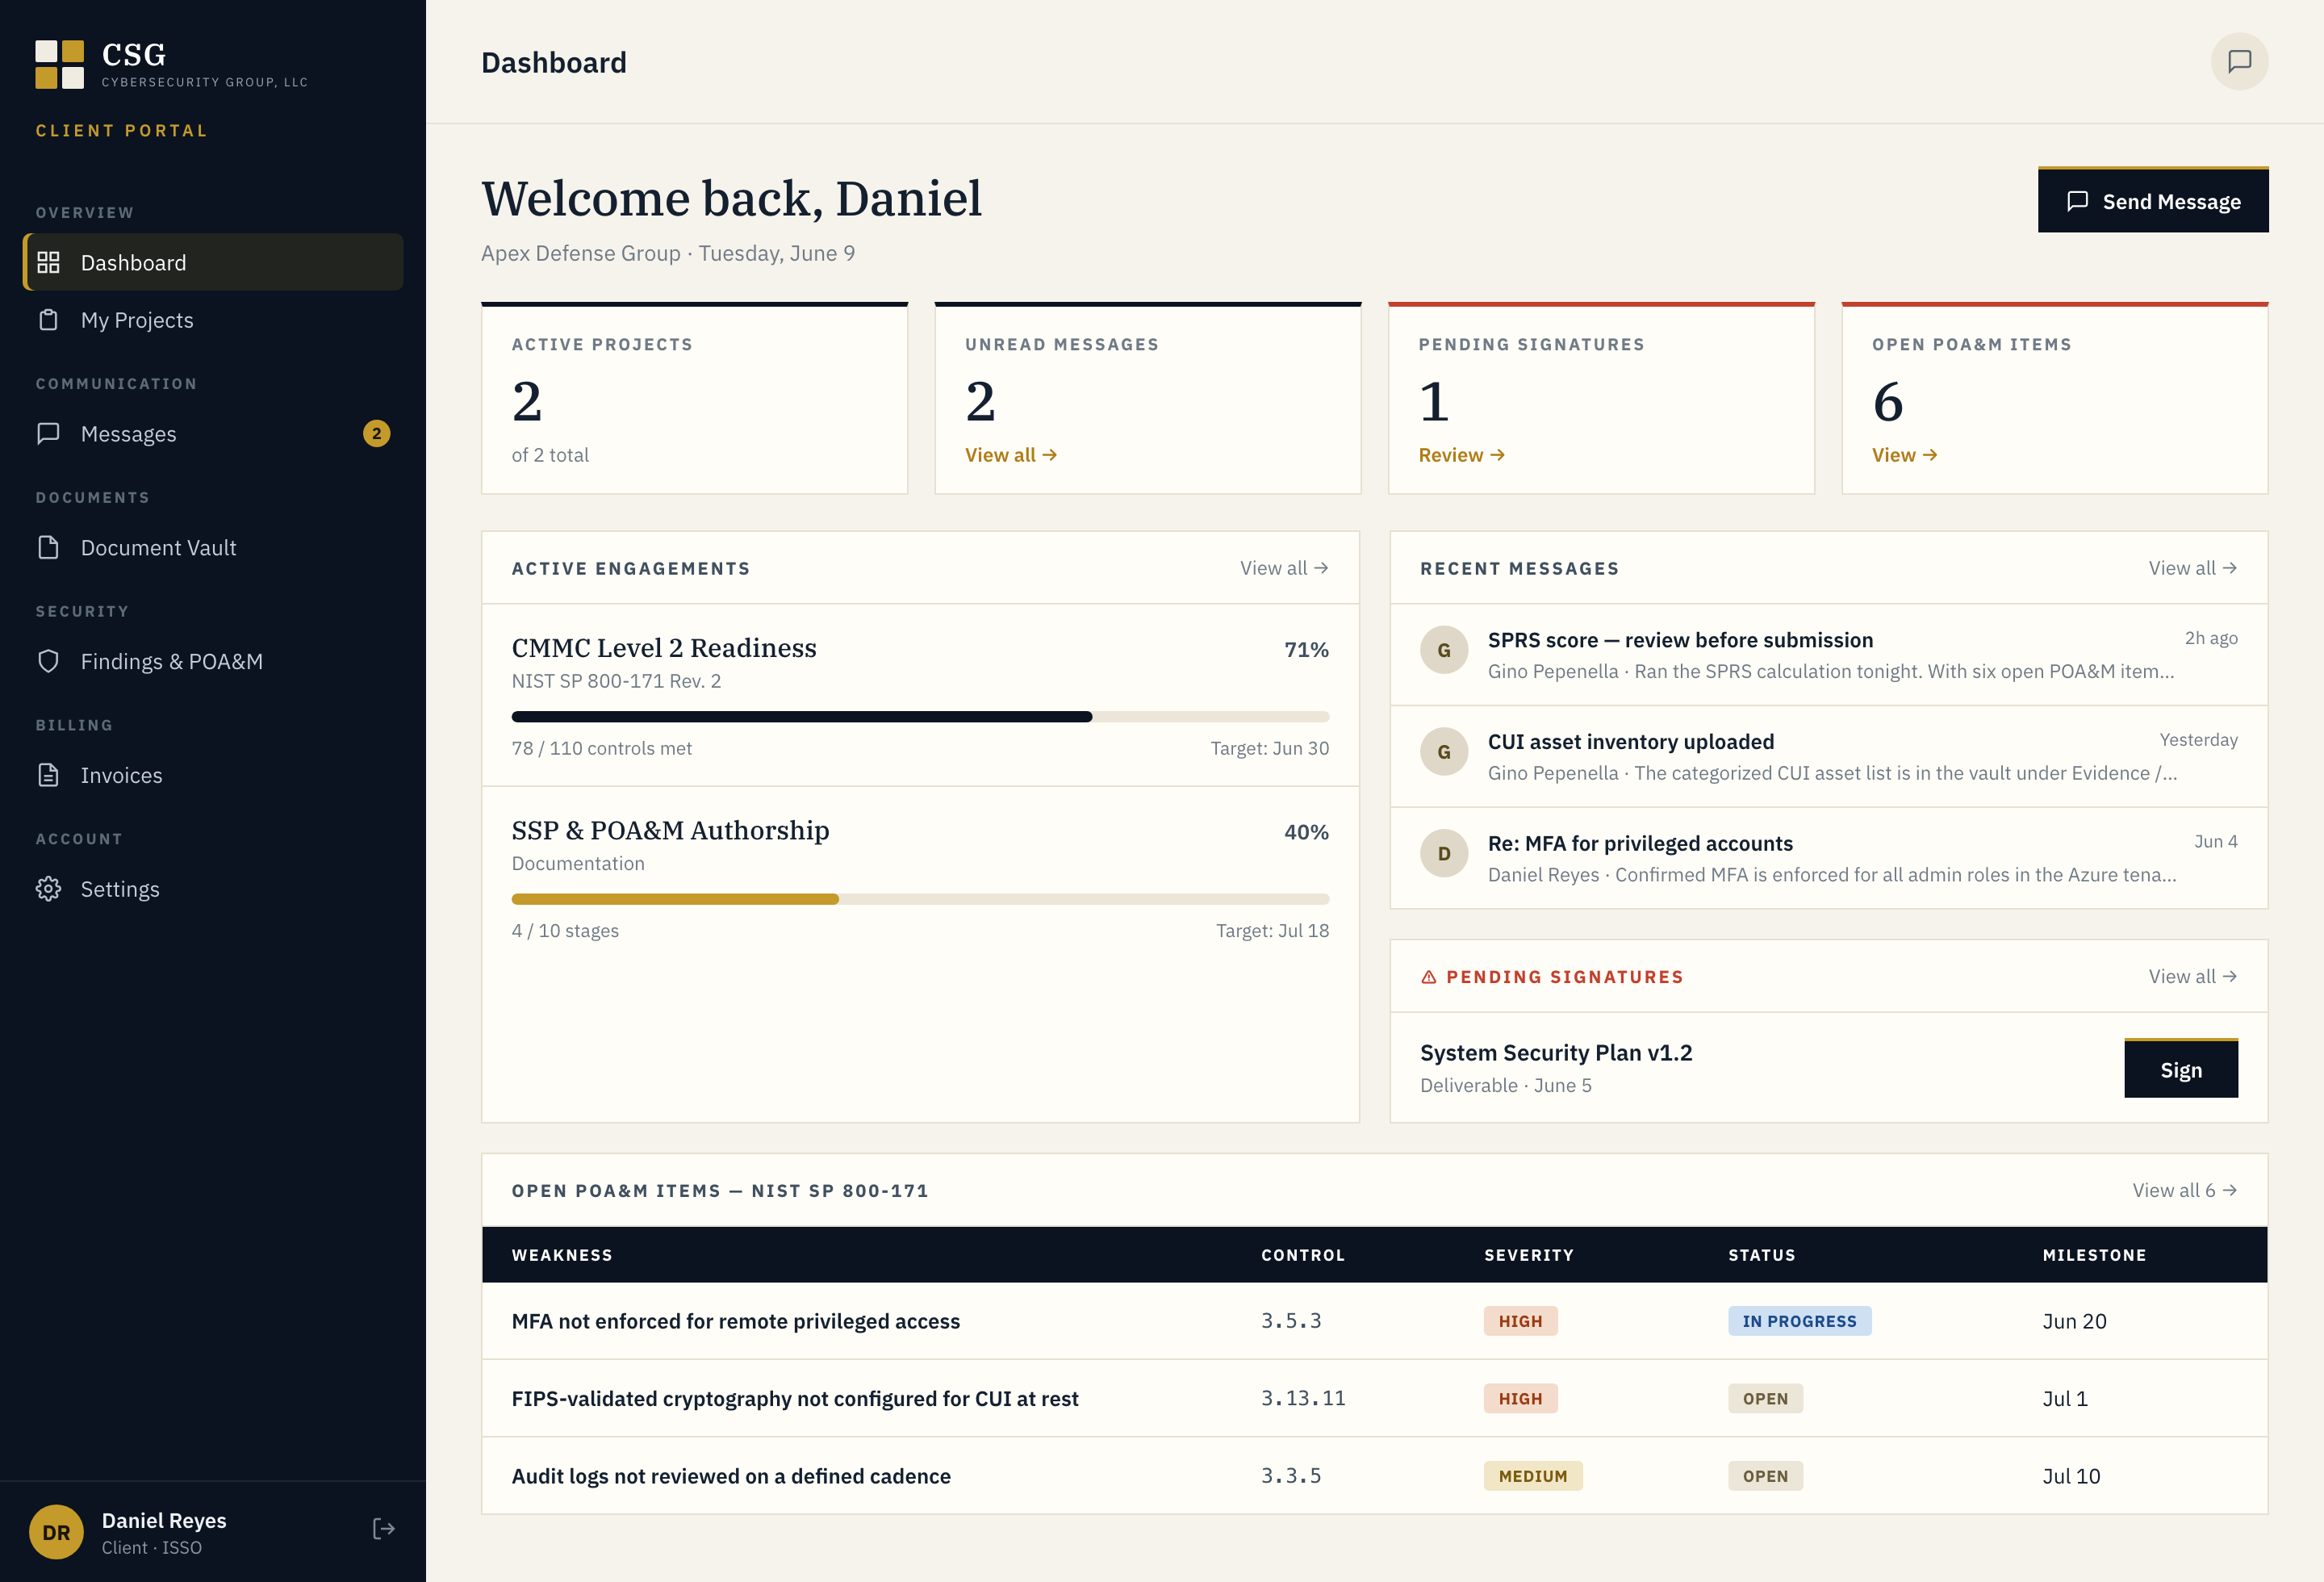Click the Severity column header

(1528, 1255)
